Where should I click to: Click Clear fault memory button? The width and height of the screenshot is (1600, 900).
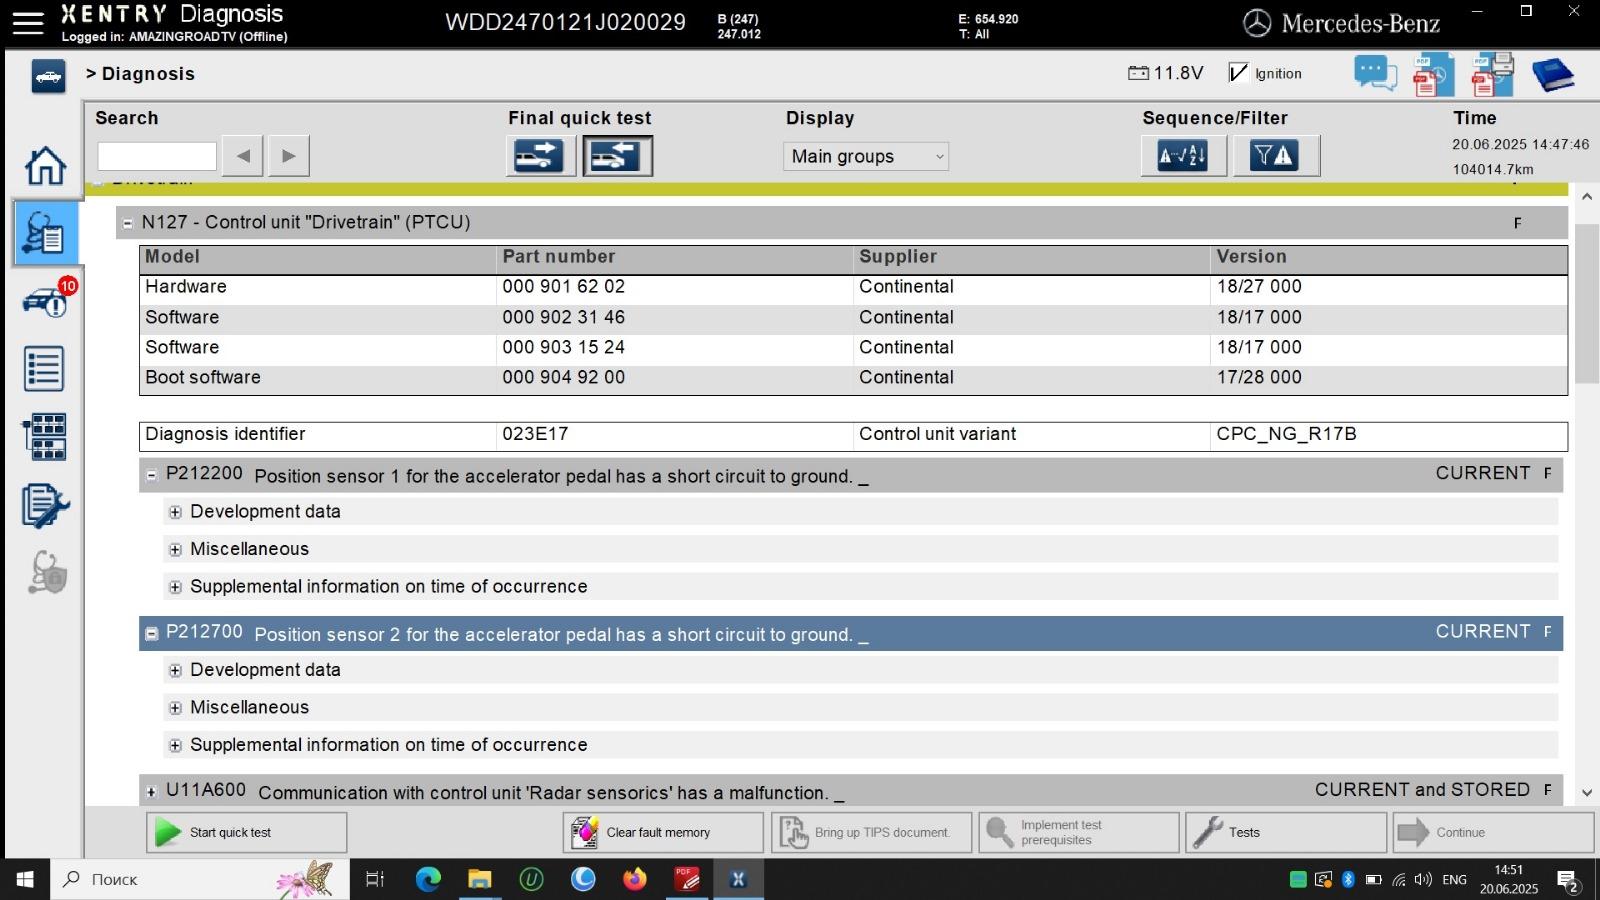coord(663,832)
